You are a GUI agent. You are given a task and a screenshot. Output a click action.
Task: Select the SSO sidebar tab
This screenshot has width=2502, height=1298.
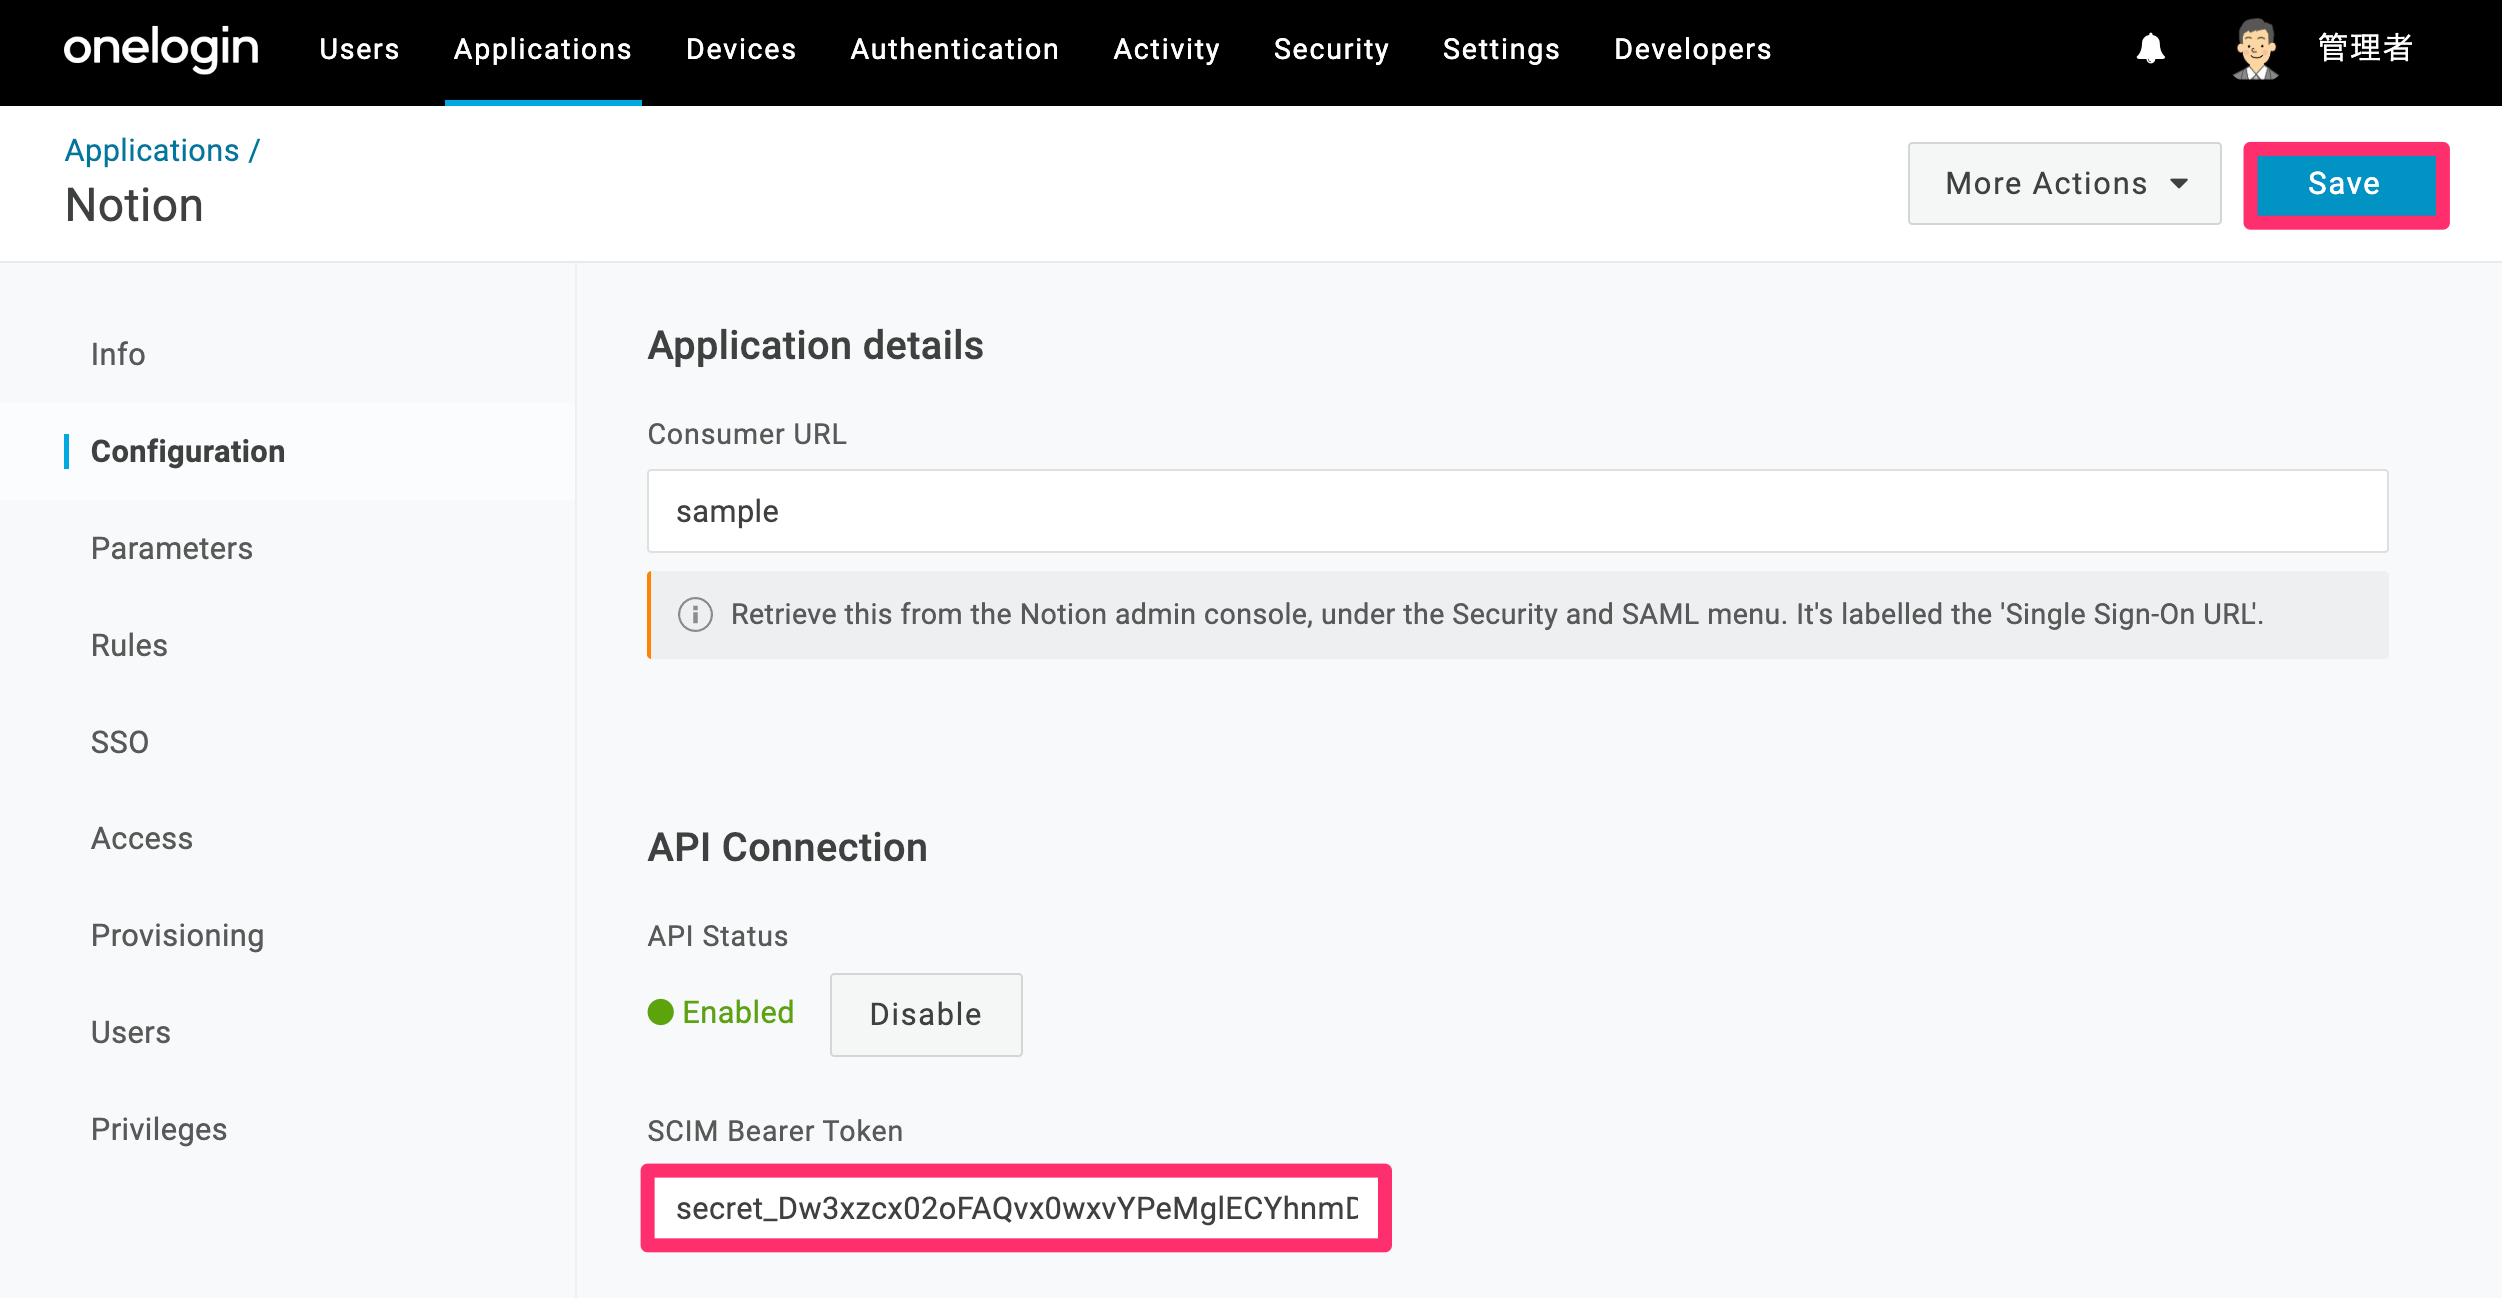pos(119,742)
